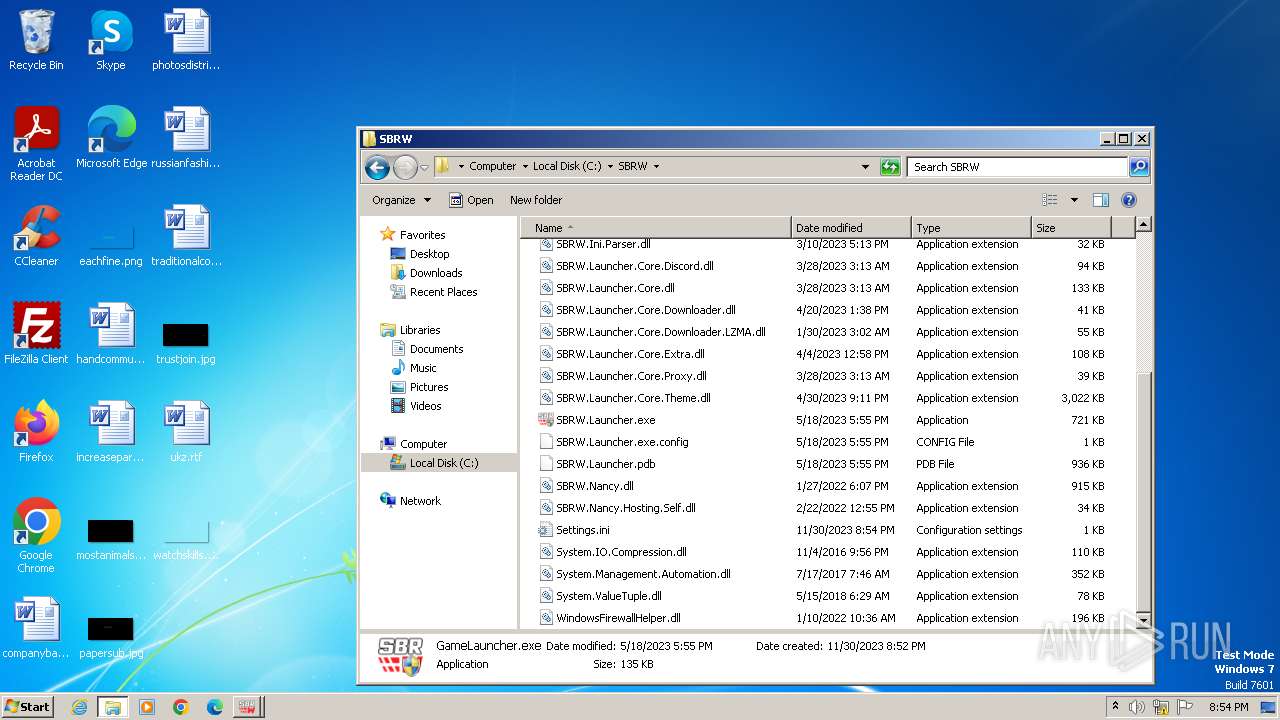Screen dimensions: 1280x720
Task: Expand the address bar history dropdown
Action: [x=865, y=167]
